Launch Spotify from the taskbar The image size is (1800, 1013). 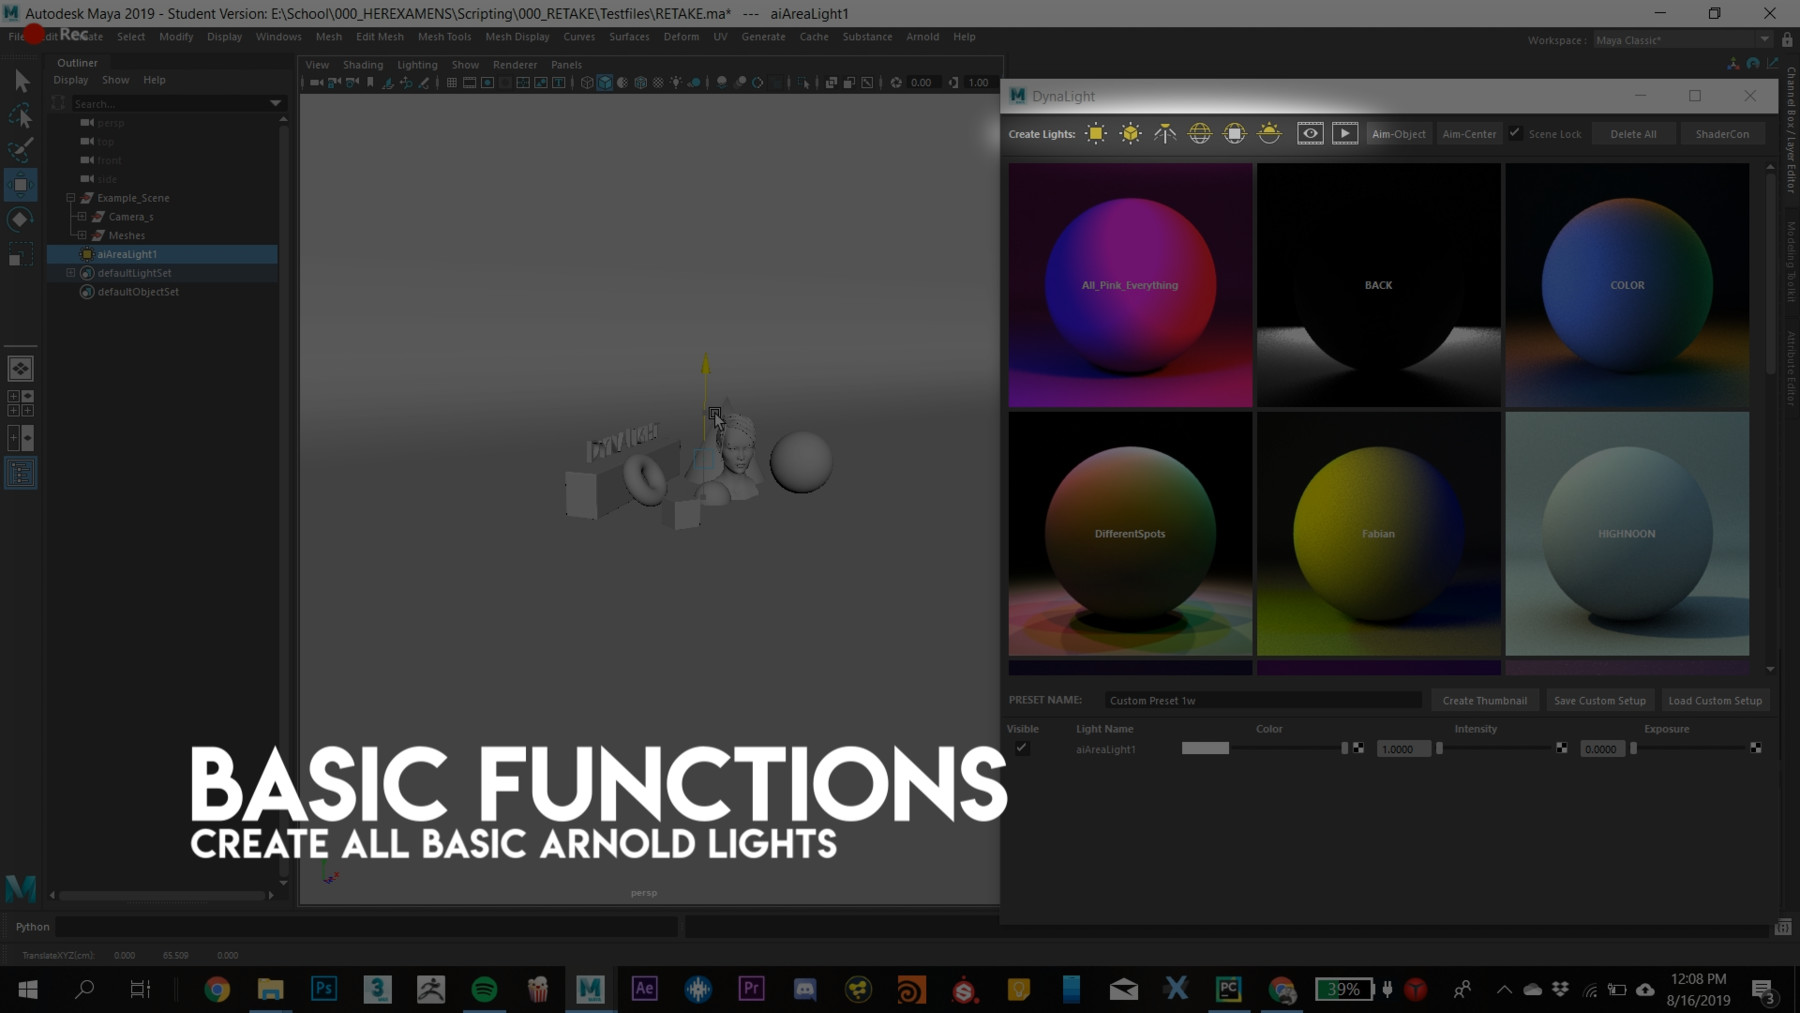[x=484, y=989]
